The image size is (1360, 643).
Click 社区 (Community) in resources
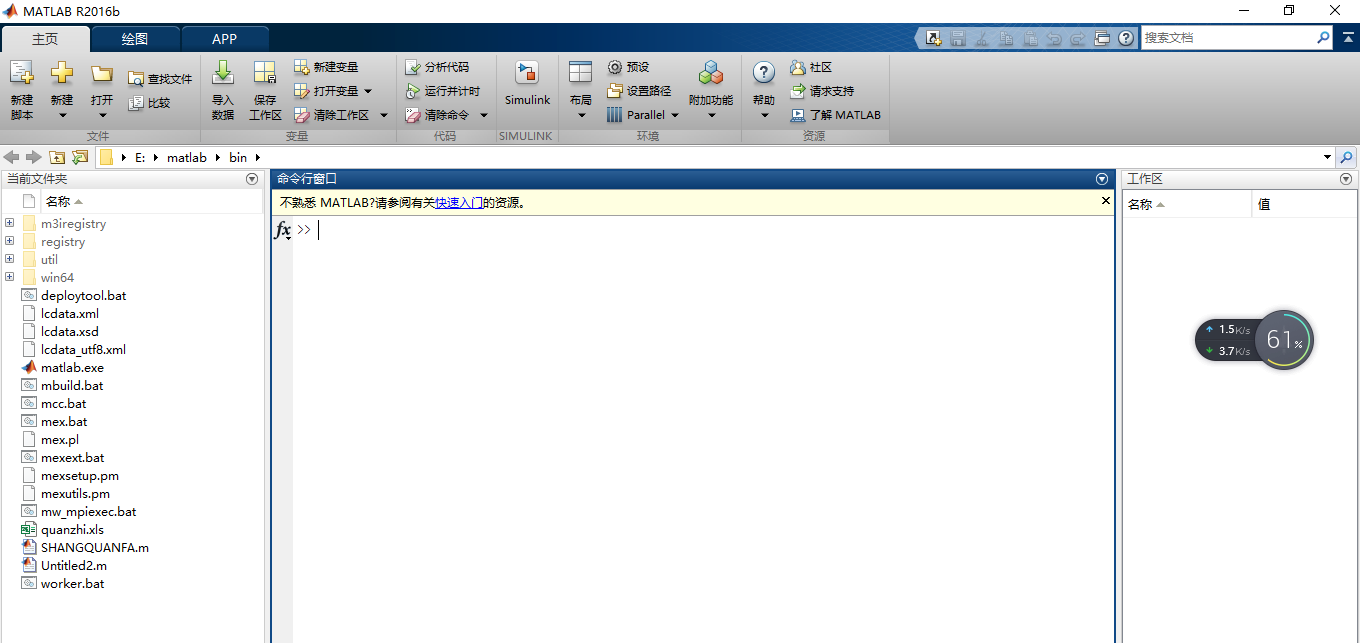[x=811, y=67]
